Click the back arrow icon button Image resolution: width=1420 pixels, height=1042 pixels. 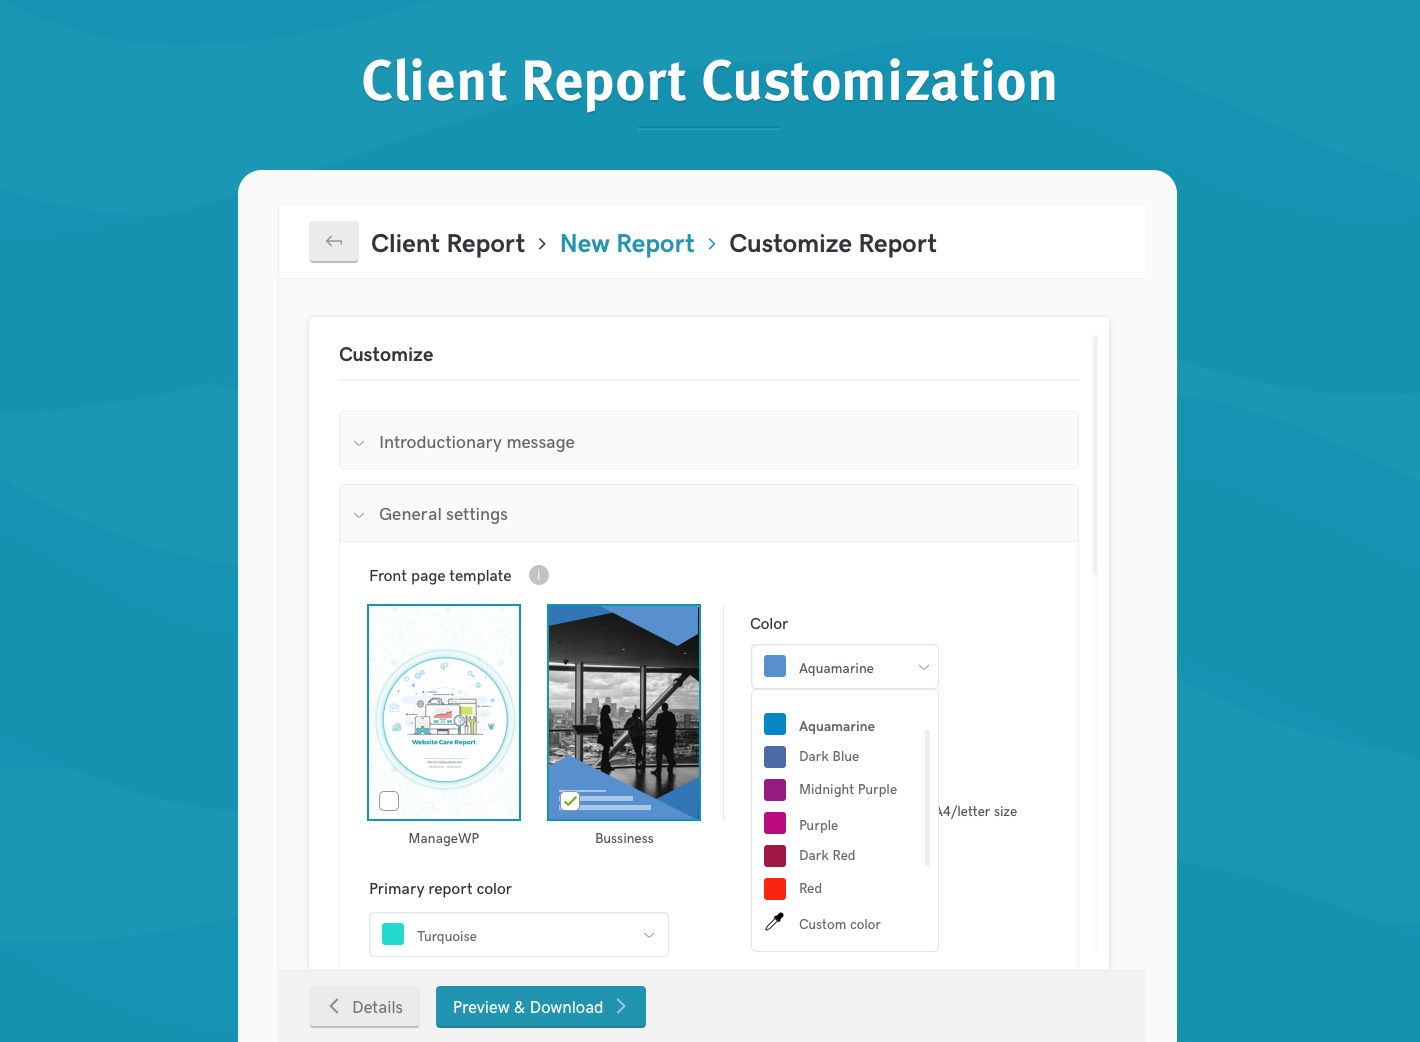(x=334, y=242)
